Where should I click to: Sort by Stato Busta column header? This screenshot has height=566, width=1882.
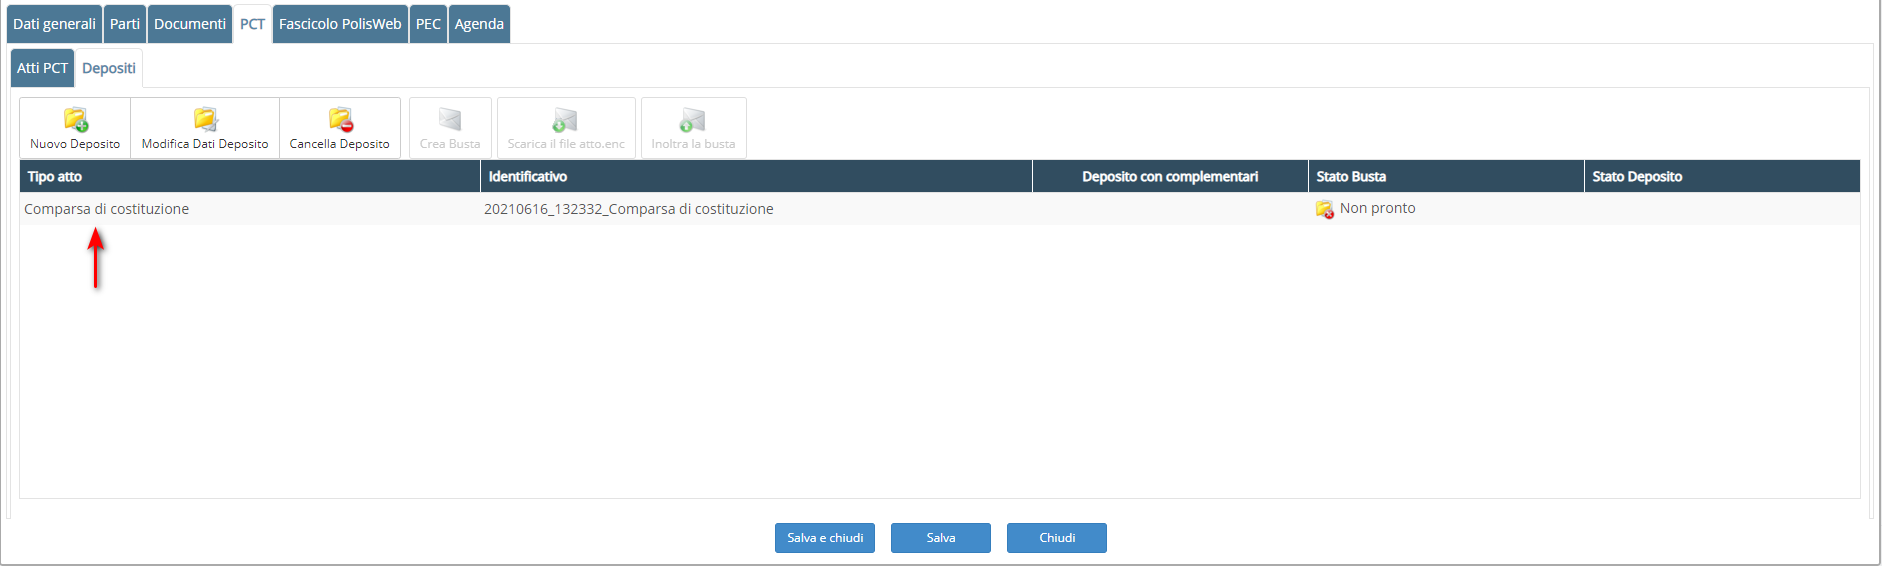pyautogui.click(x=1351, y=177)
